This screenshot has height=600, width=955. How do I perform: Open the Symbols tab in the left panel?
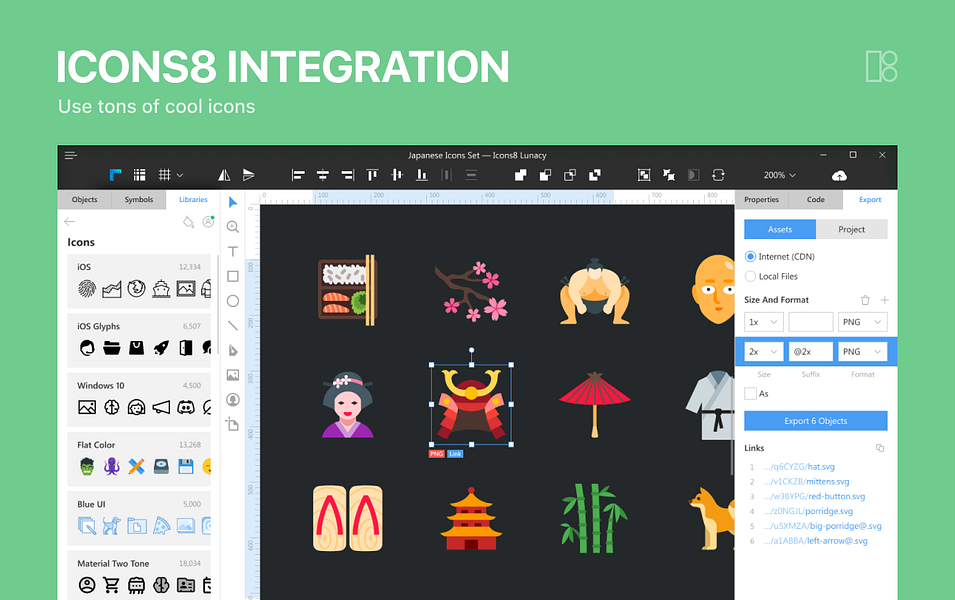(138, 199)
